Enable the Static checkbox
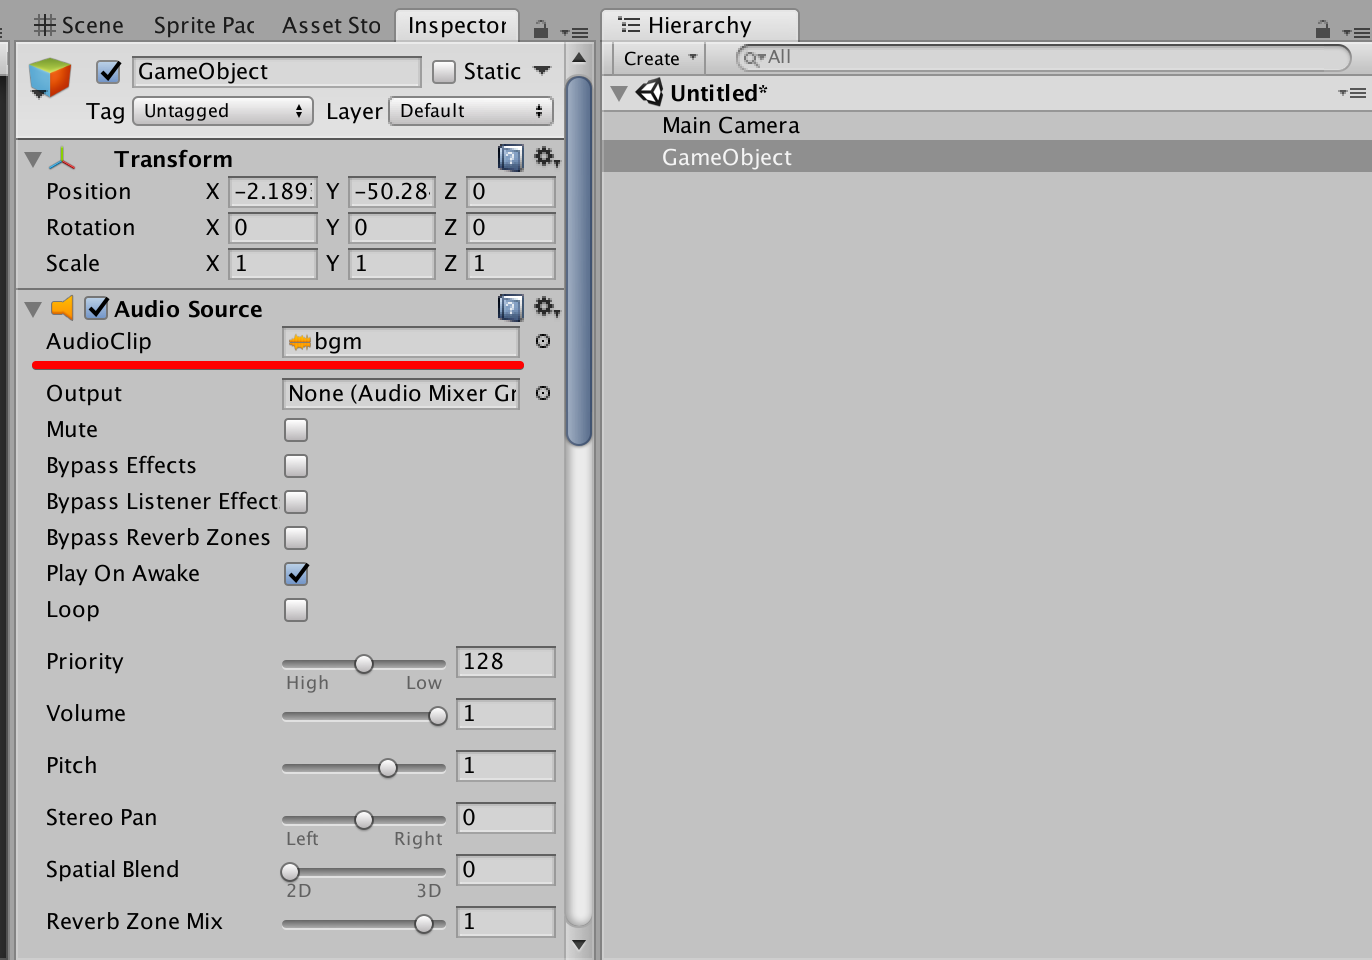This screenshot has width=1372, height=960. [444, 72]
